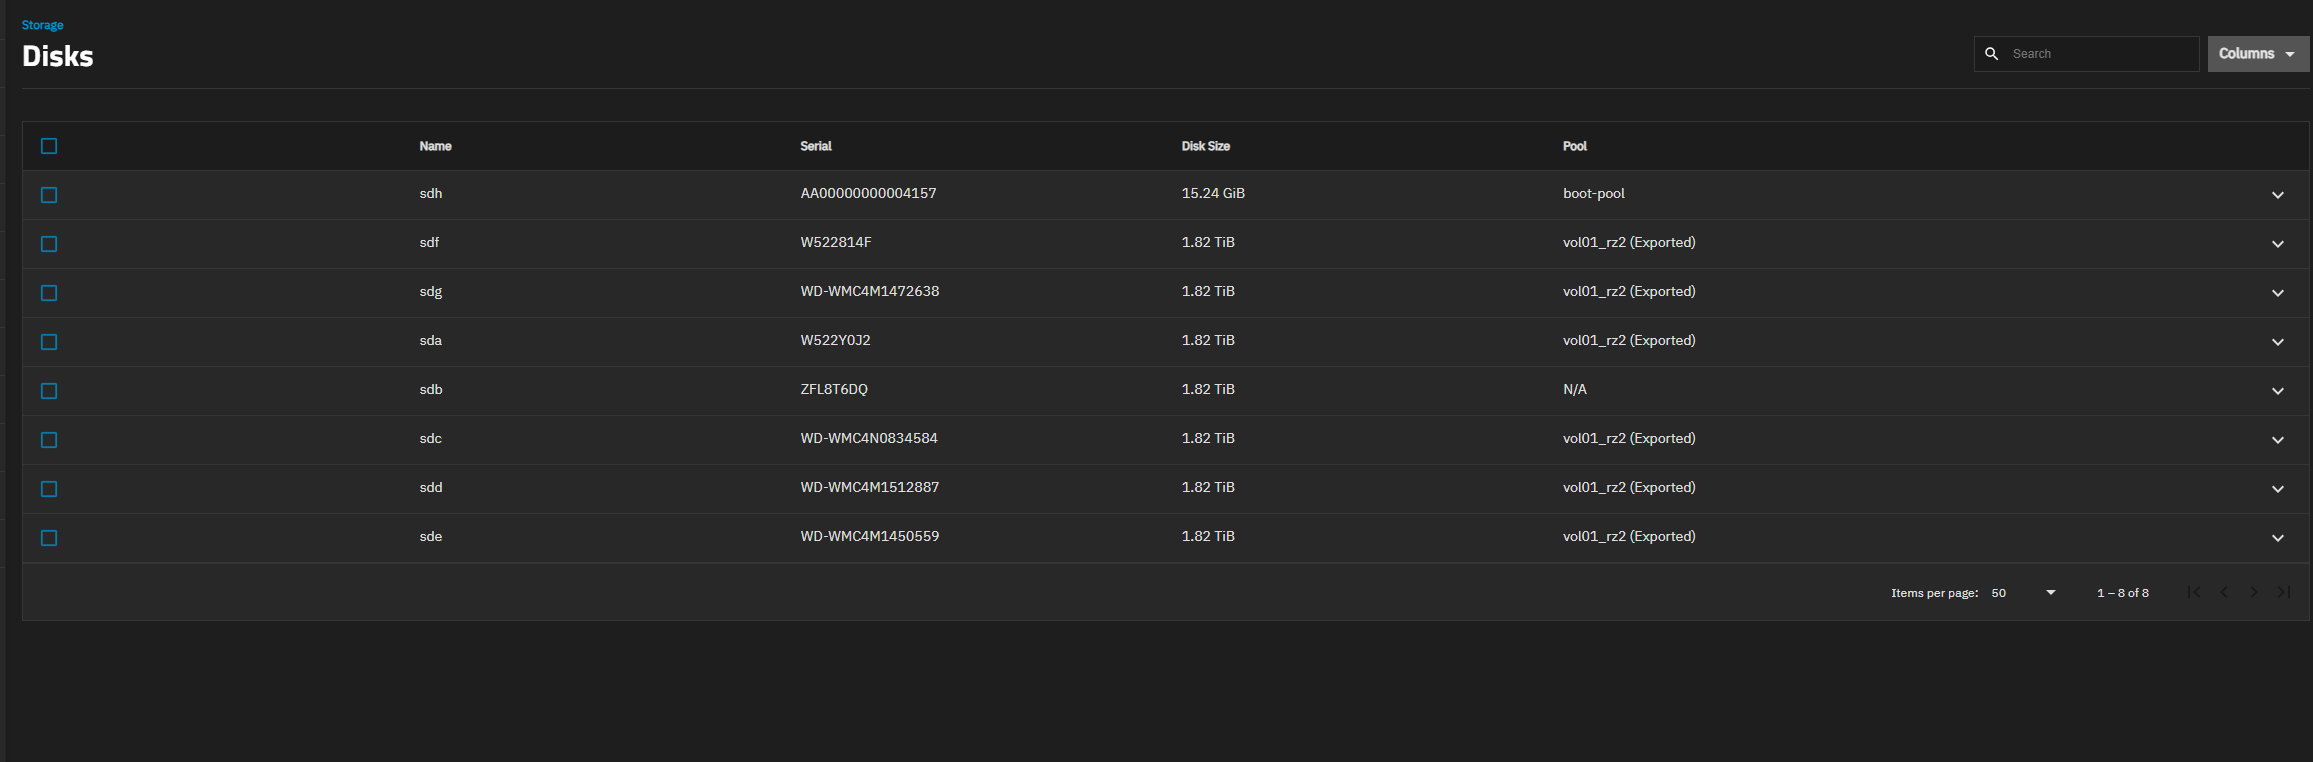Focus the Search input field
The width and height of the screenshot is (2313, 762).
(2100, 54)
